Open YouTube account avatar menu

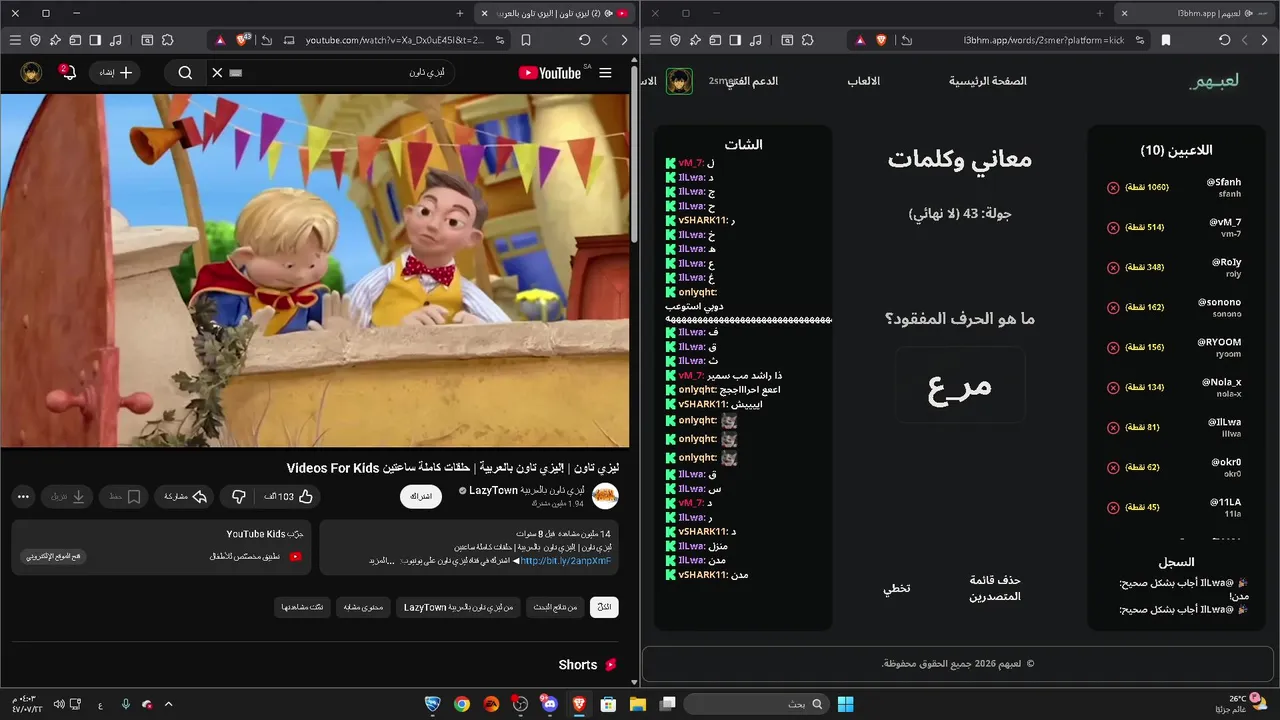(31, 73)
